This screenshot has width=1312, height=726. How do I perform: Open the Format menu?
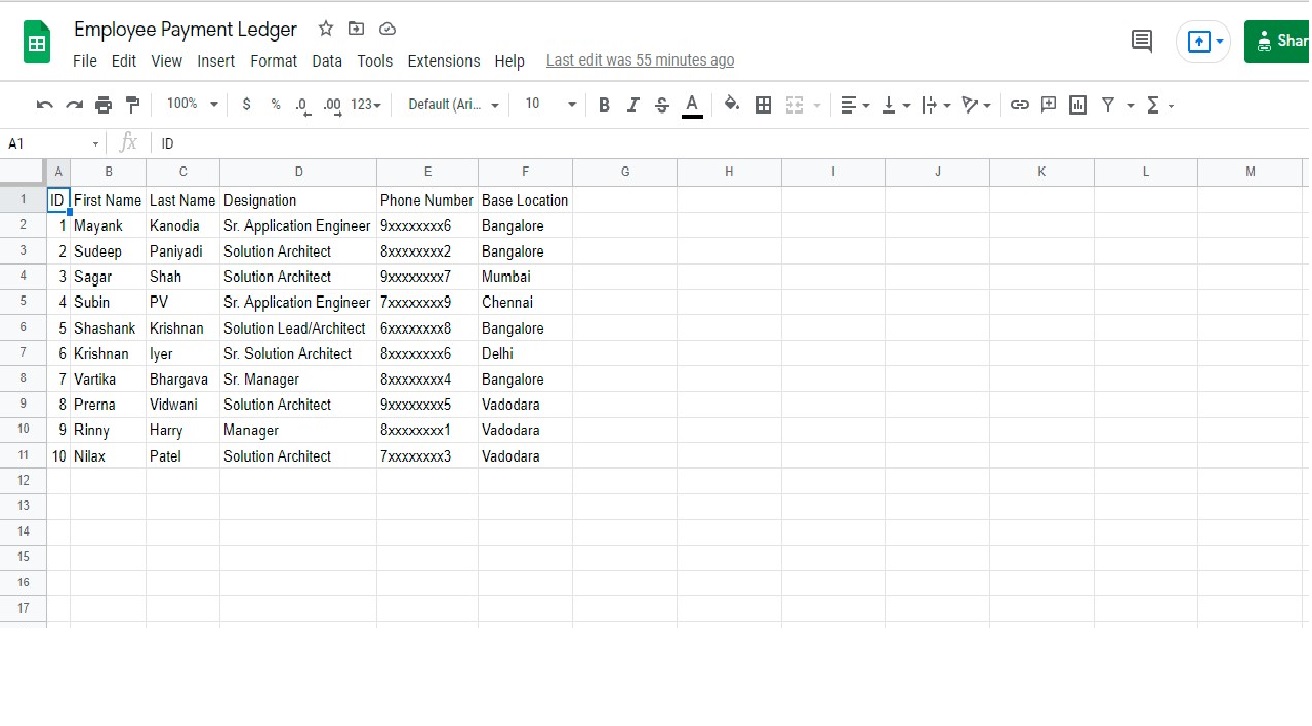[274, 61]
